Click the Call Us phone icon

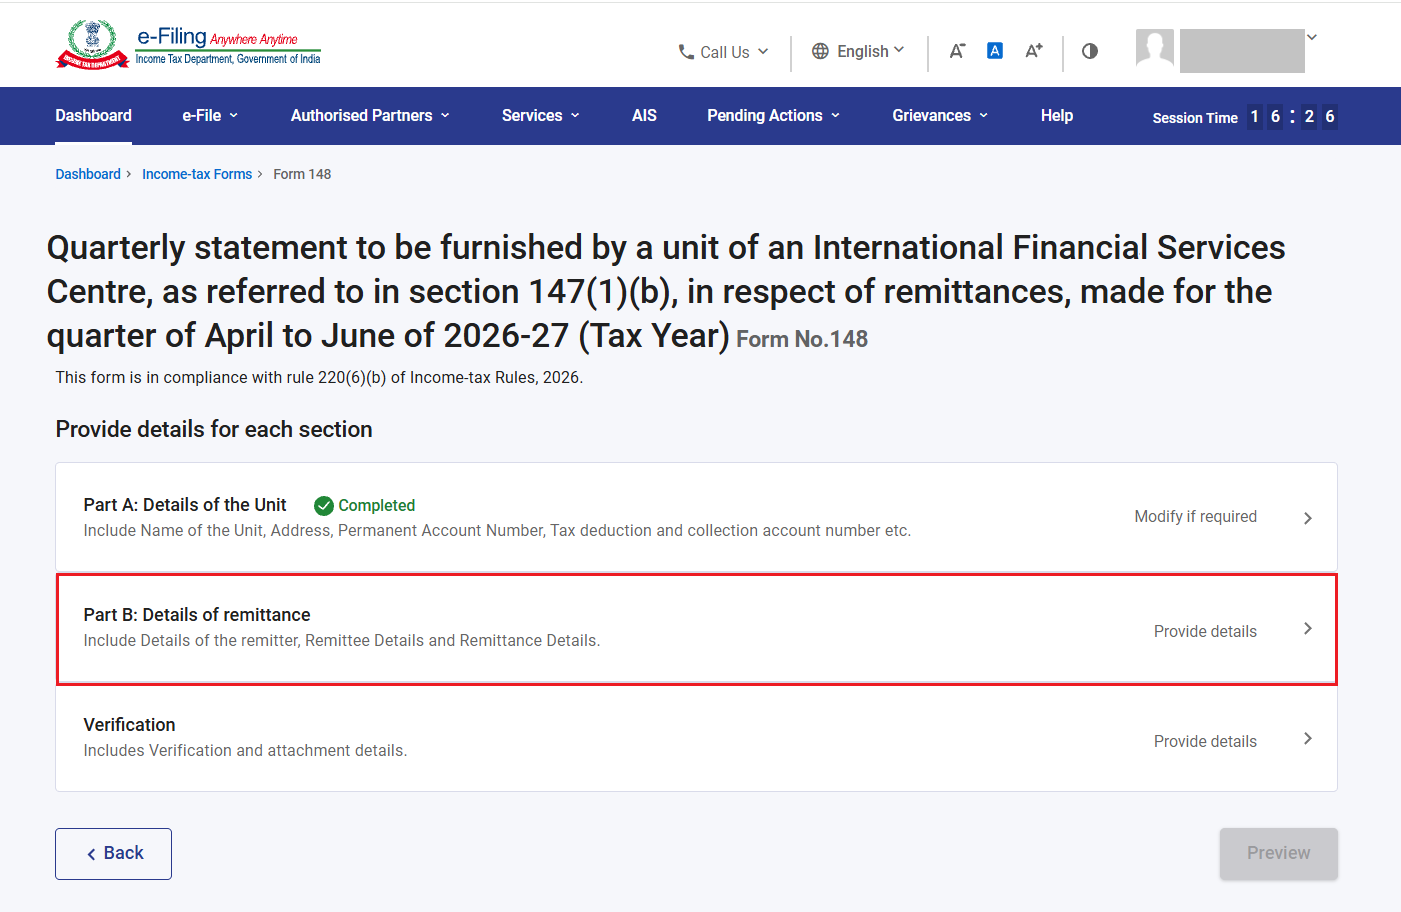pyautogui.click(x=686, y=52)
